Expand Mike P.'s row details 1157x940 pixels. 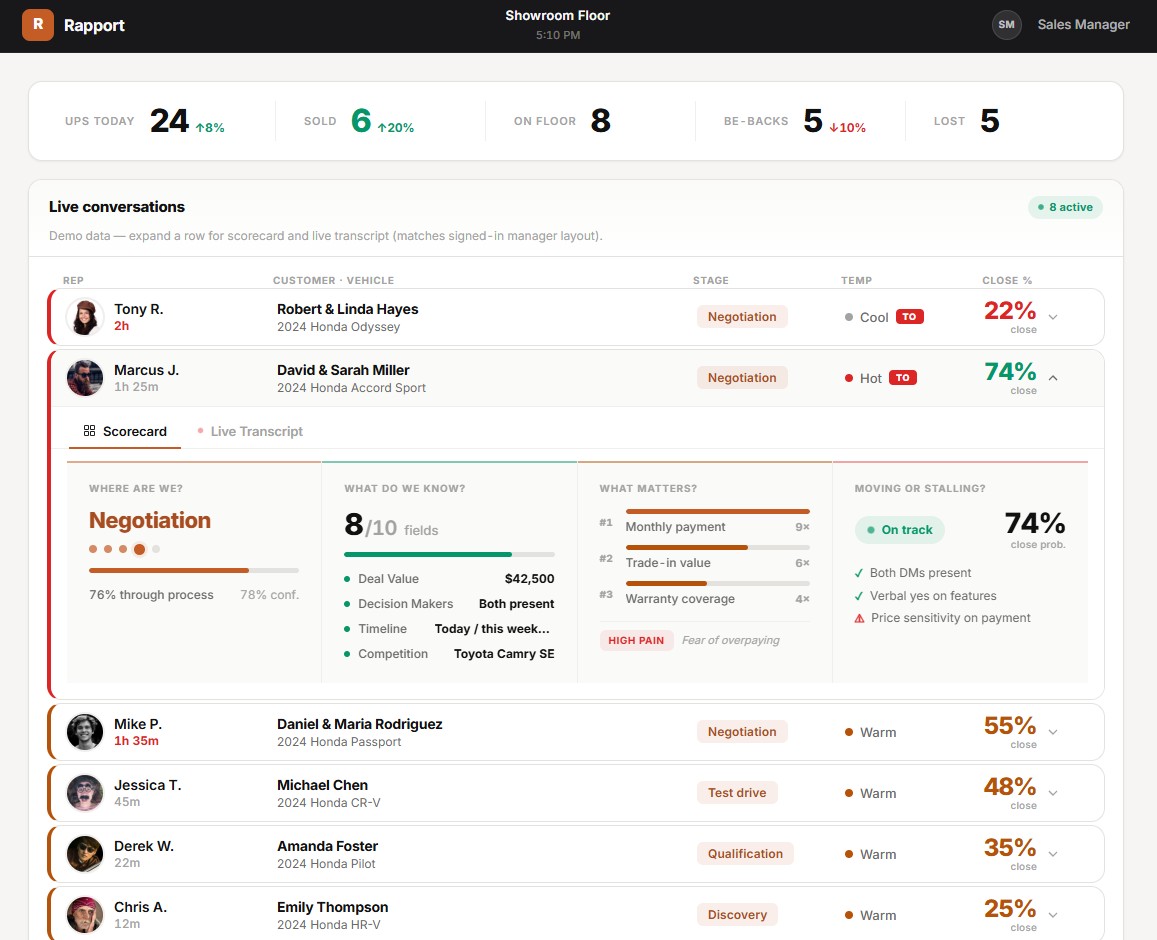(x=1052, y=732)
